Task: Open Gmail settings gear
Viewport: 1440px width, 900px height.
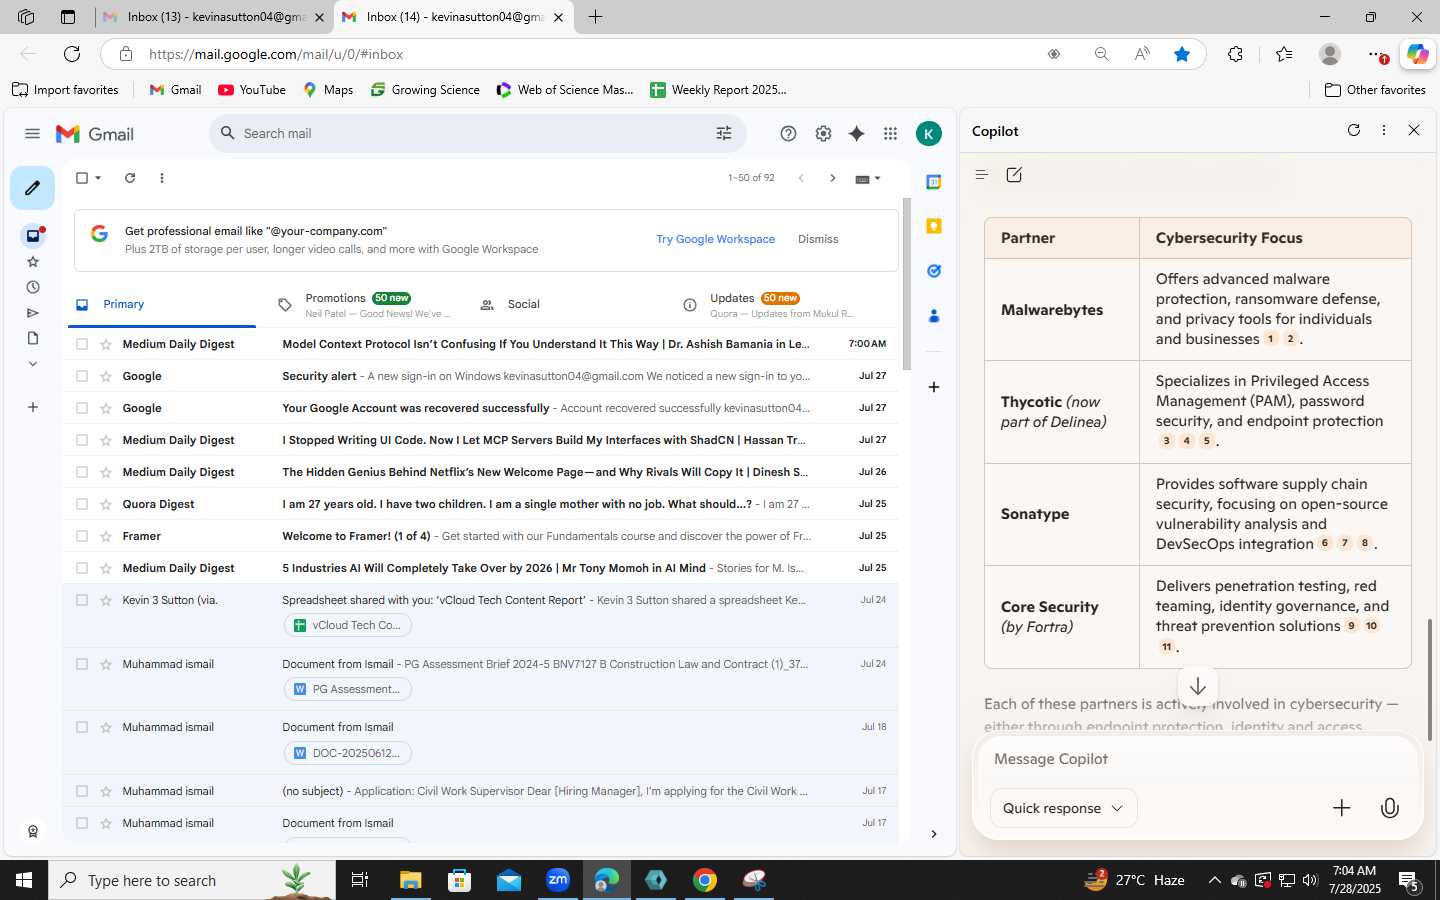Action: tap(823, 134)
